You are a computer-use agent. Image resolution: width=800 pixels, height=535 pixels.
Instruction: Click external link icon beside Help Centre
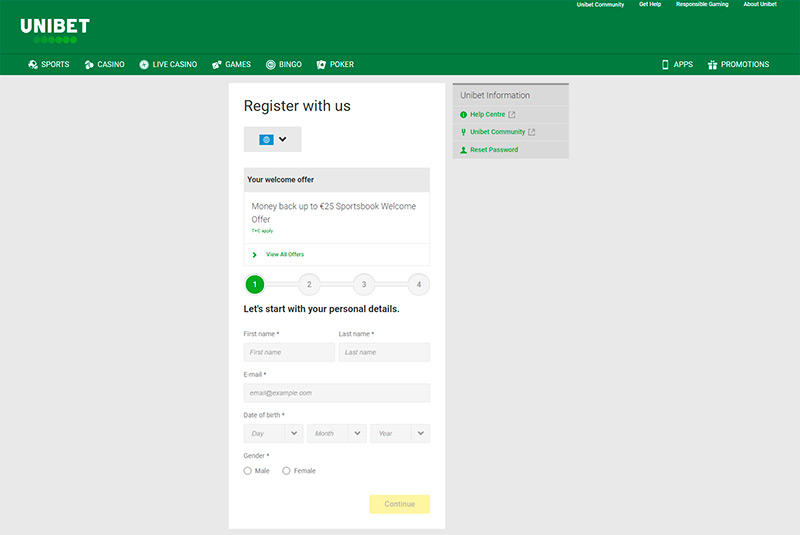coord(512,115)
